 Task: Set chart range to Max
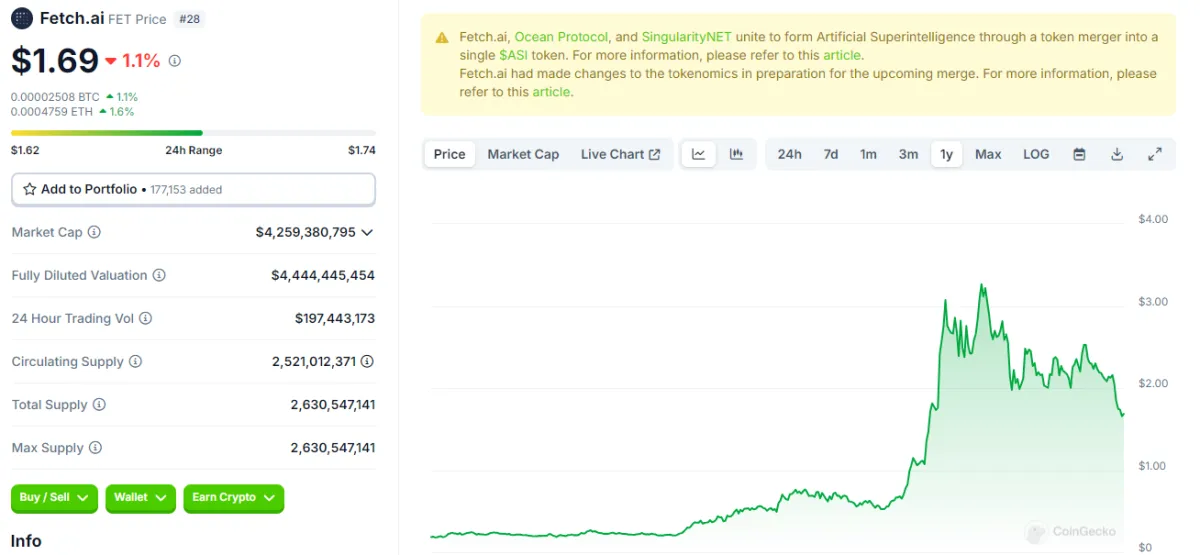coord(988,154)
